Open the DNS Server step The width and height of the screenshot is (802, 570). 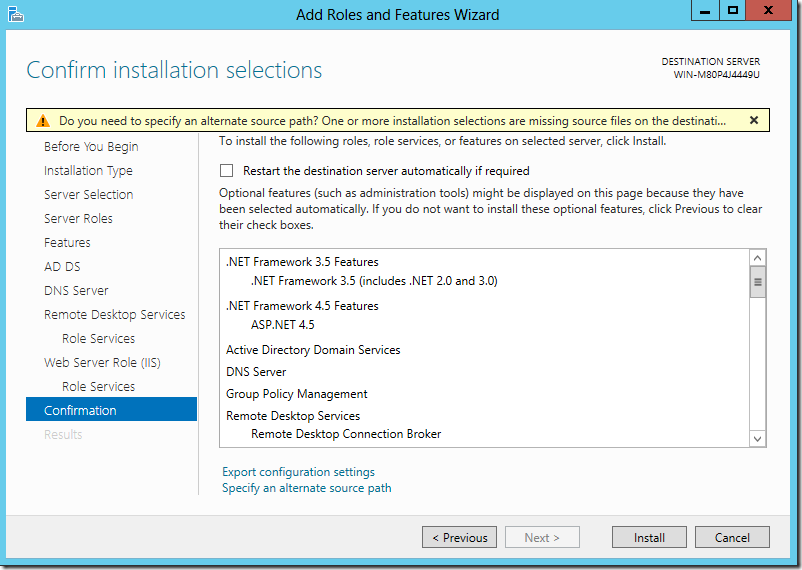[x=76, y=291]
